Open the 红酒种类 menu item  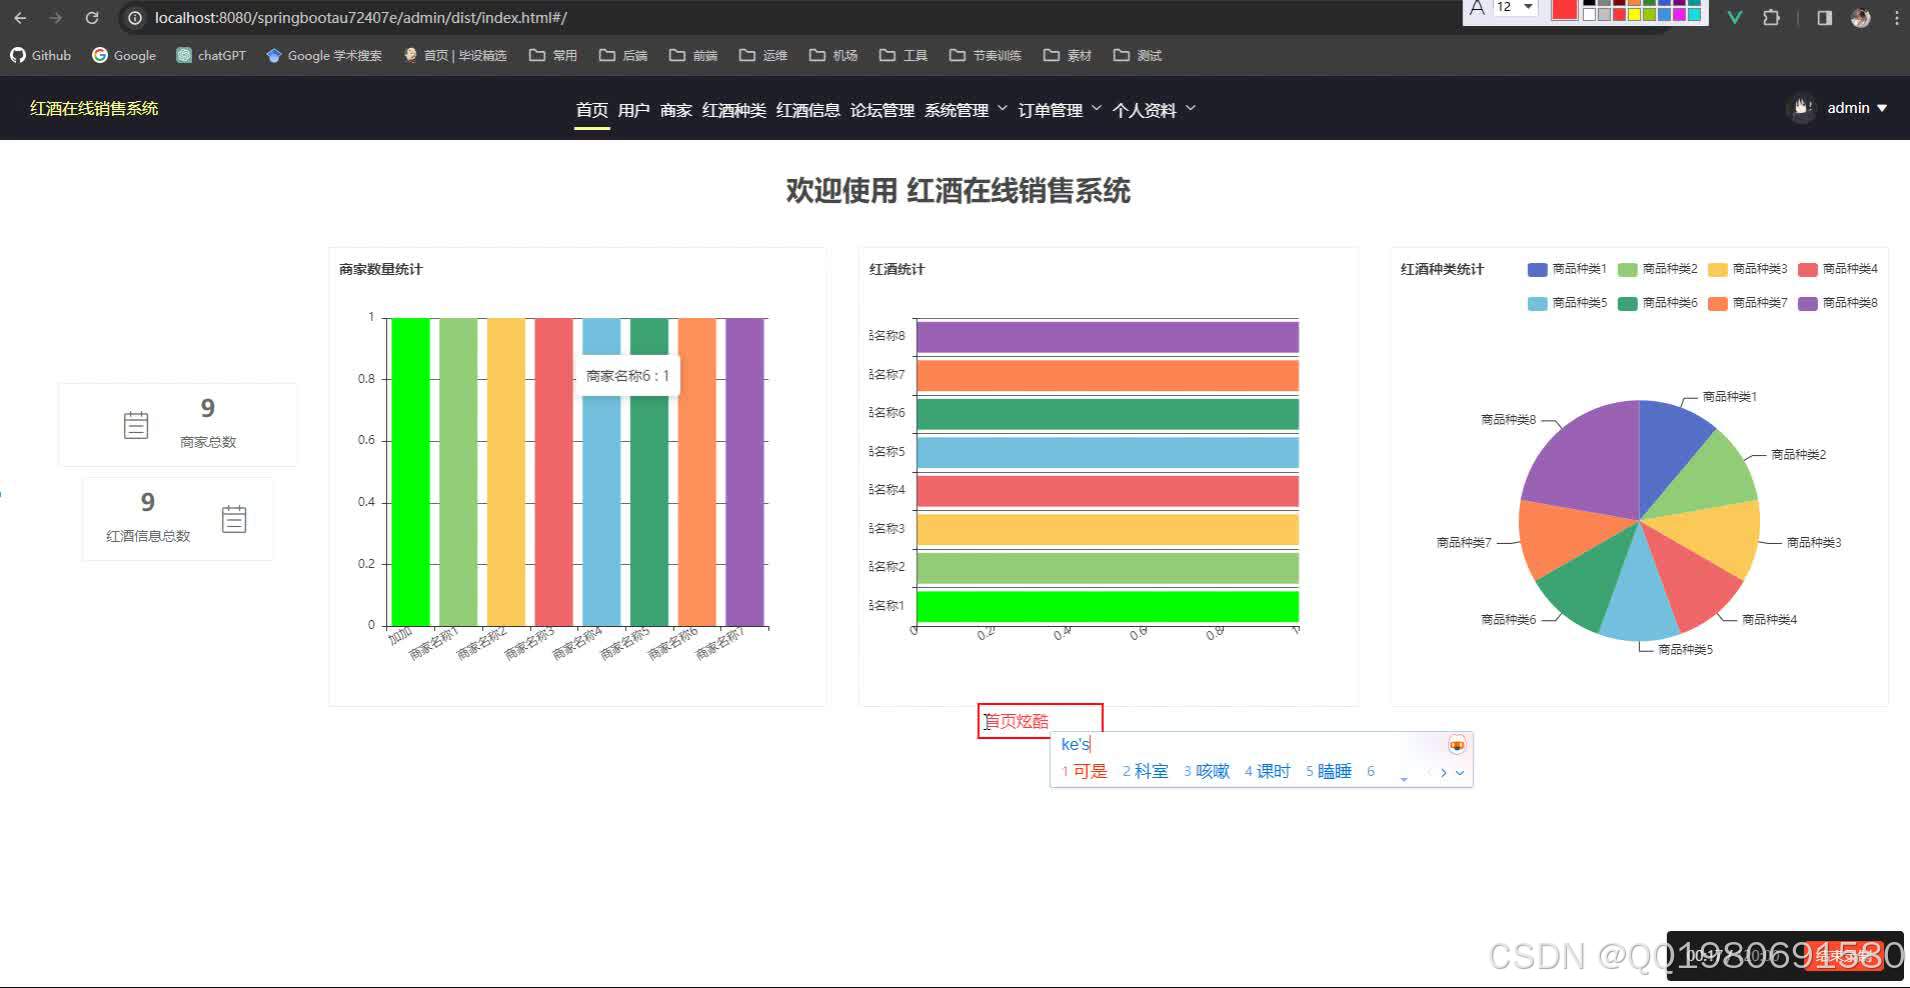click(734, 110)
